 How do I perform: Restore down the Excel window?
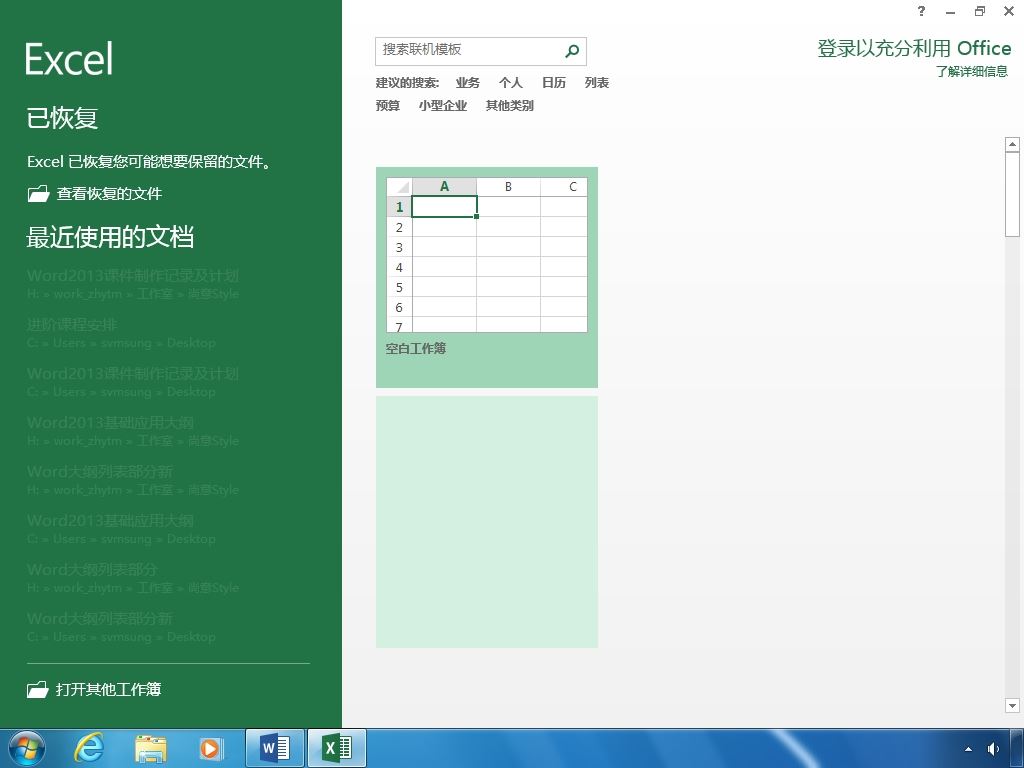click(x=980, y=11)
